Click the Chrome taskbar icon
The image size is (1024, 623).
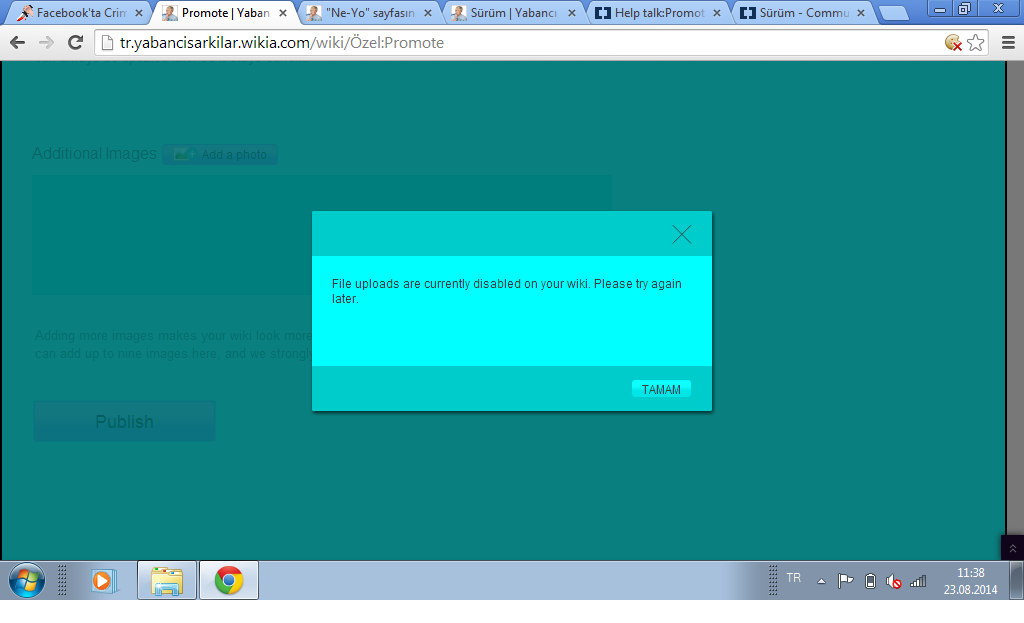[x=229, y=580]
